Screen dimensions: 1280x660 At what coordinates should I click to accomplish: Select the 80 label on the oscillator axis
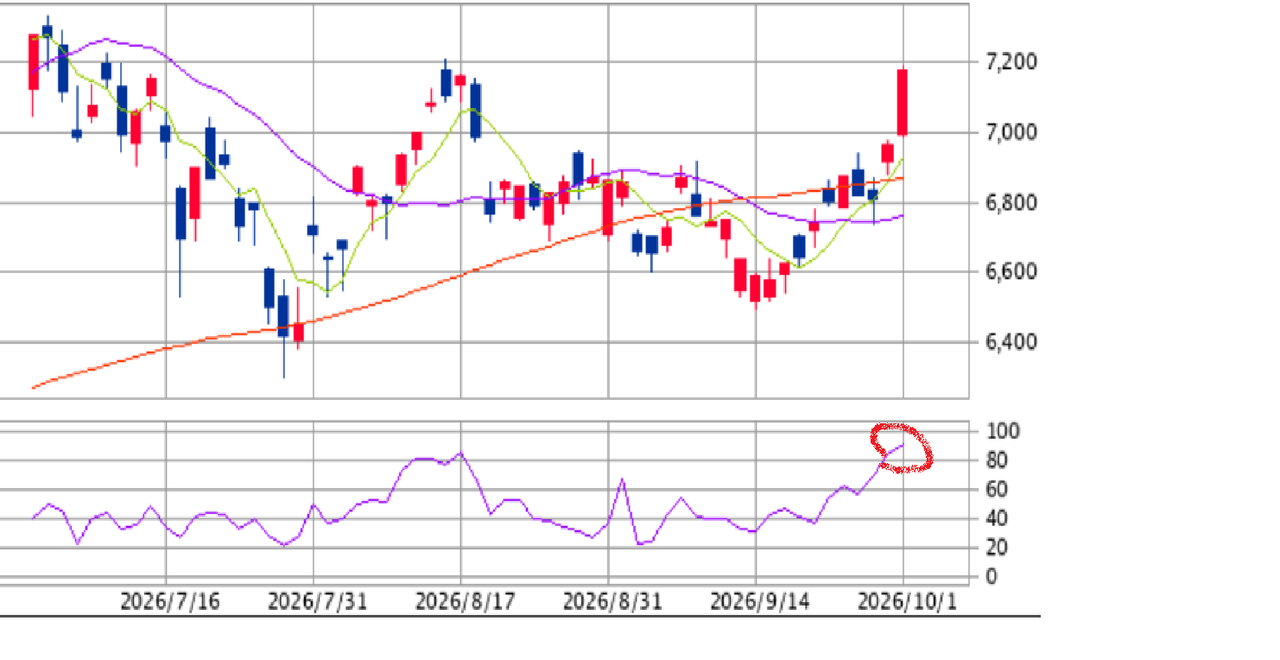(998, 461)
